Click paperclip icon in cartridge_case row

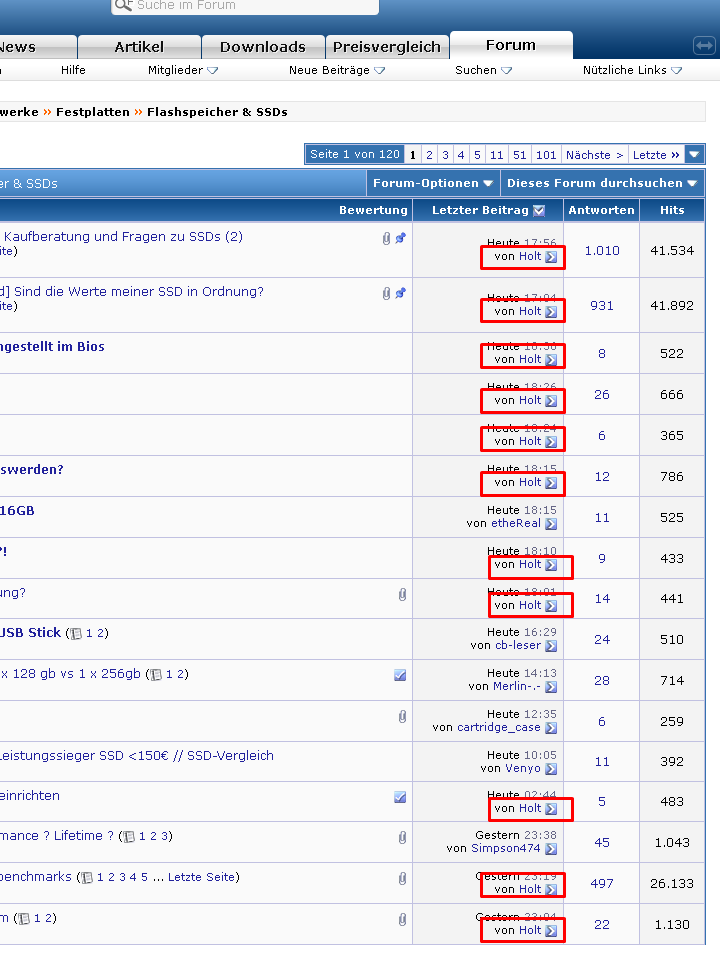(402, 716)
